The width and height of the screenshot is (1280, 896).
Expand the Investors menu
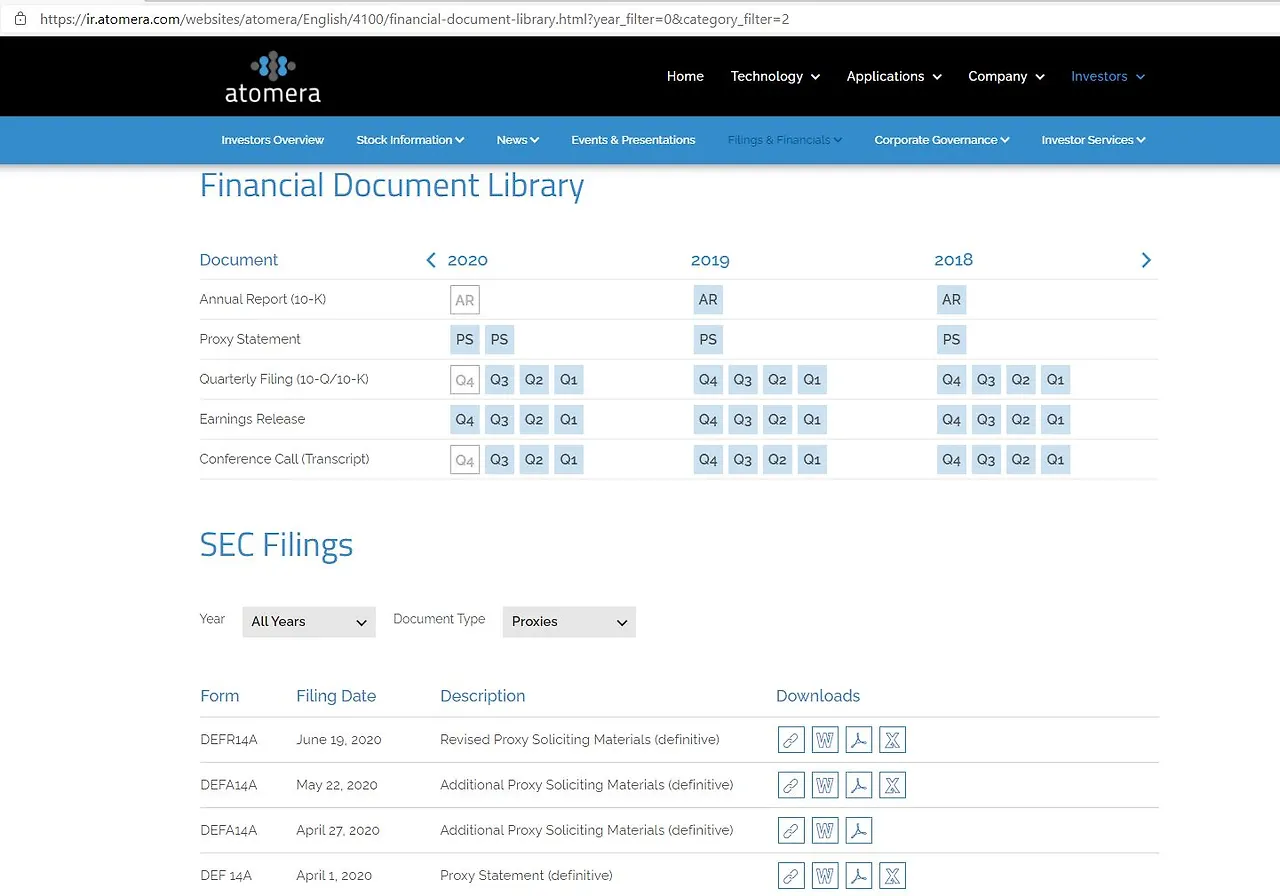pos(1108,76)
